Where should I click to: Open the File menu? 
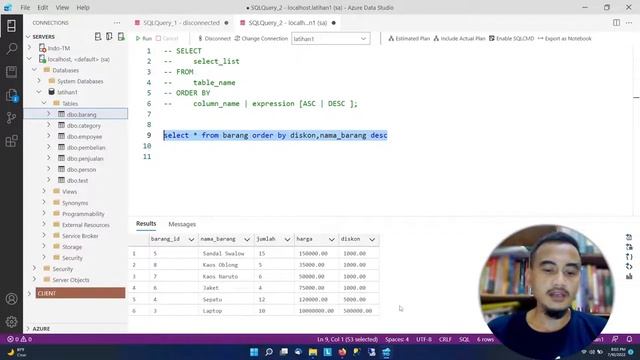coord(25,7)
